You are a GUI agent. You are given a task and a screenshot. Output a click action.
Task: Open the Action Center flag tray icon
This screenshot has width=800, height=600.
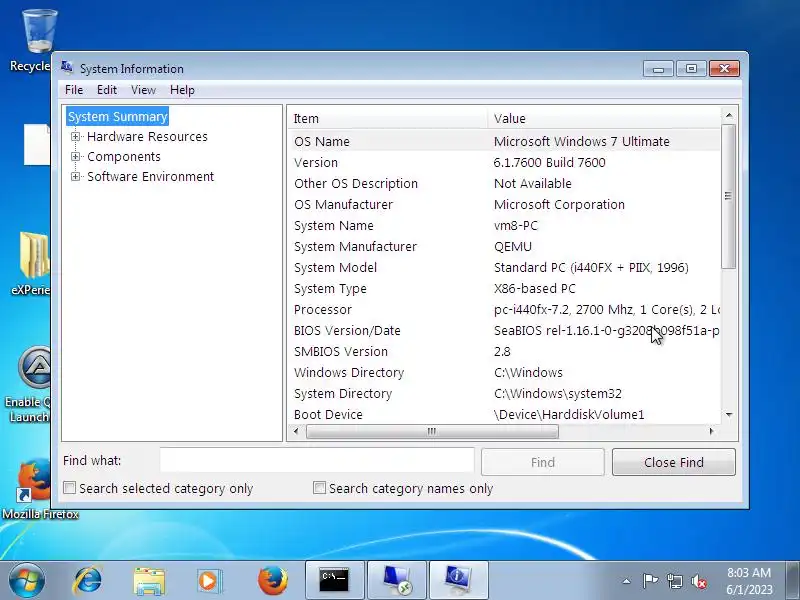point(650,581)
